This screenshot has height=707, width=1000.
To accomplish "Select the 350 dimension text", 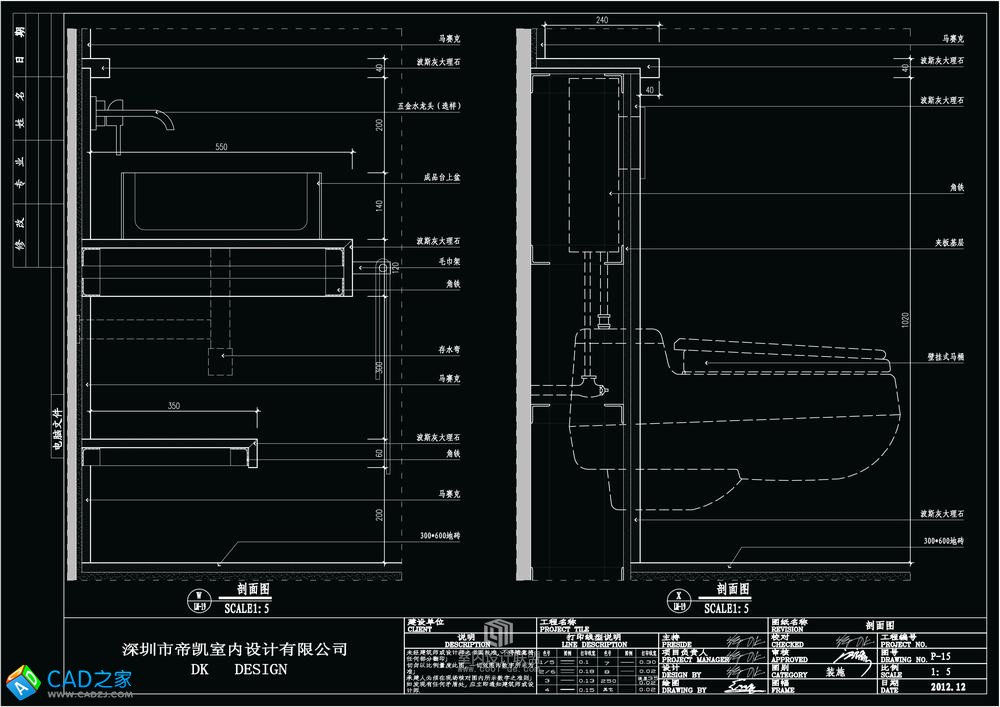I will click(x=174, y=406).
